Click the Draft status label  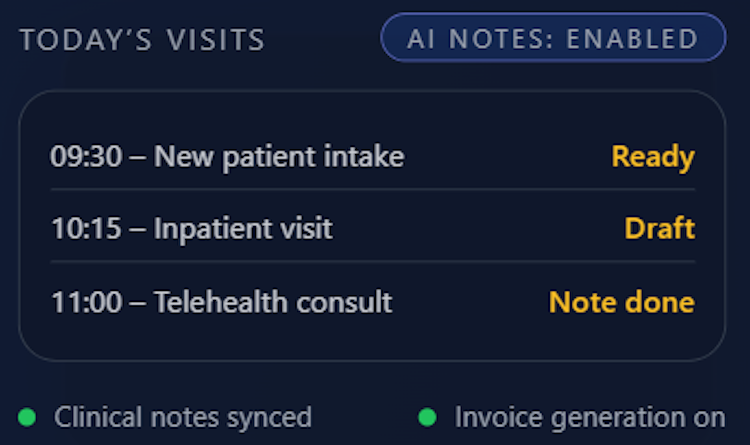tap(660, 229)
